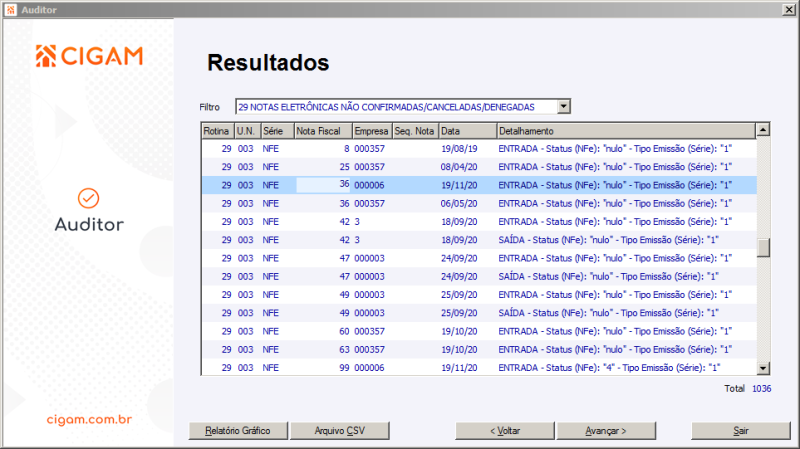Click the Total value 1036

(761, 389)
